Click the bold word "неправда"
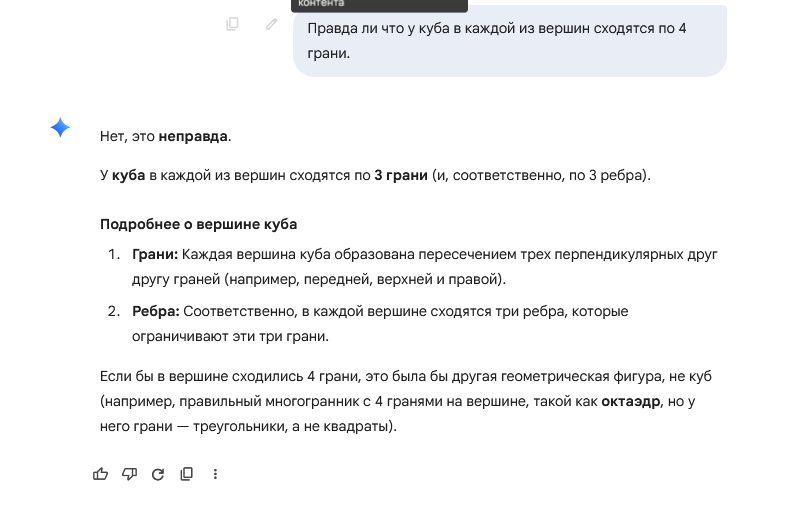 (x=192, y=136)
